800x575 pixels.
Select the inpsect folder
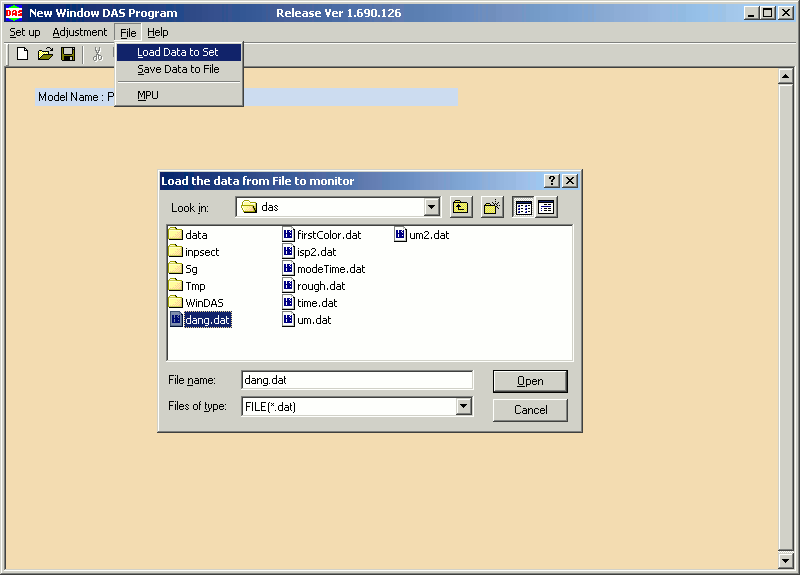tap(194, 252)
